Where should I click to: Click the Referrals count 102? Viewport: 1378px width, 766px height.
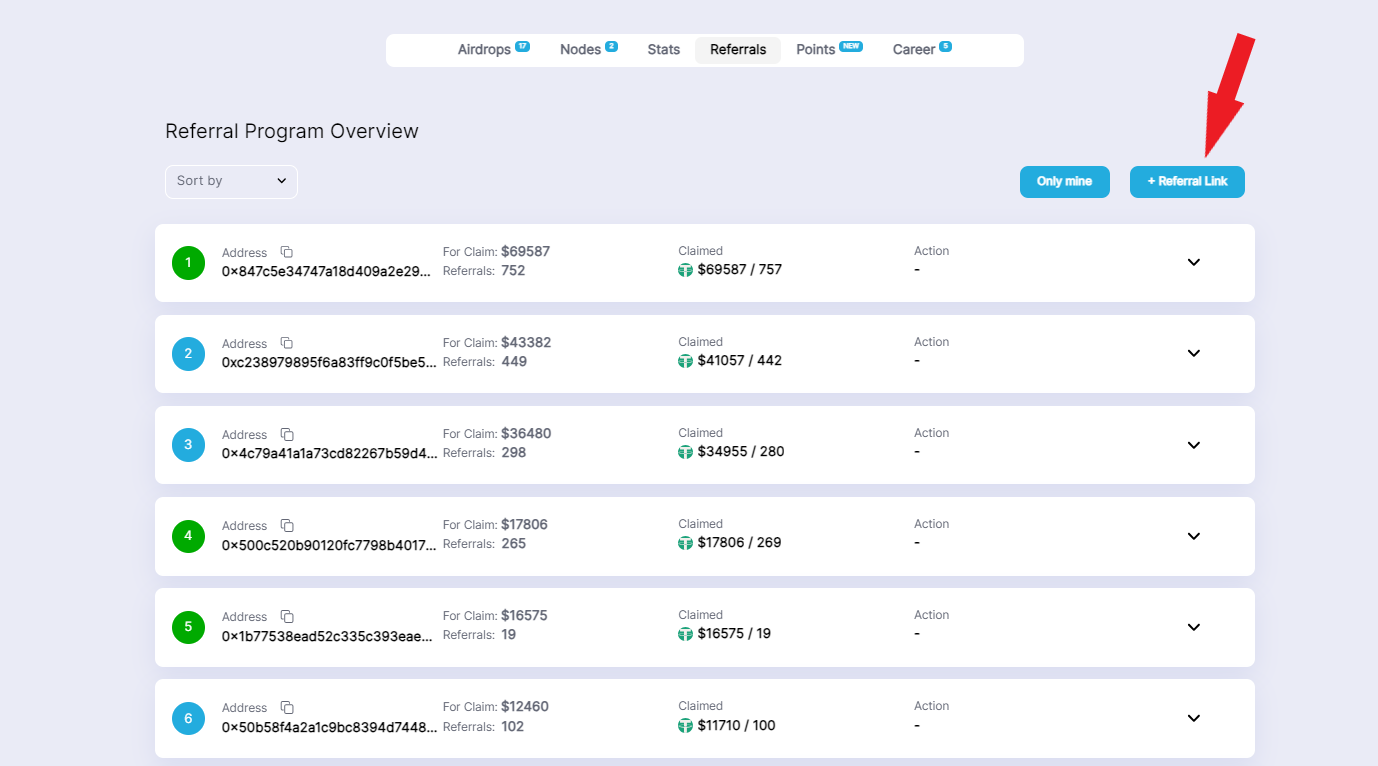[513, 726]
